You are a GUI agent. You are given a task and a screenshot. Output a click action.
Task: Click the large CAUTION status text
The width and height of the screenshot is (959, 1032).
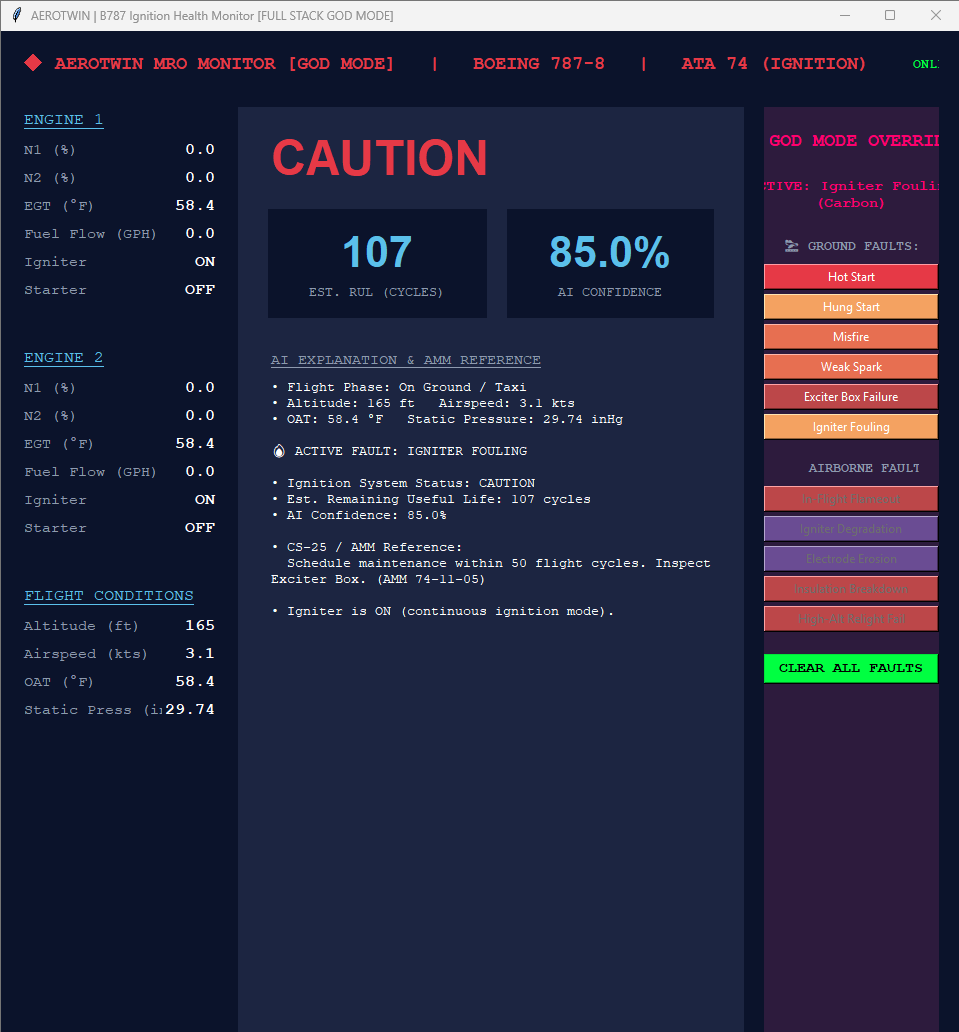(380, 159)
